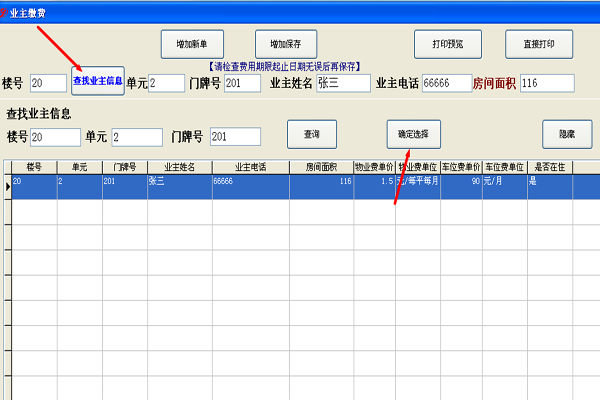This screenshot has width=600, height=400.
Task: Focus 单元 field in search panel
Action: [x=137, y=137]
